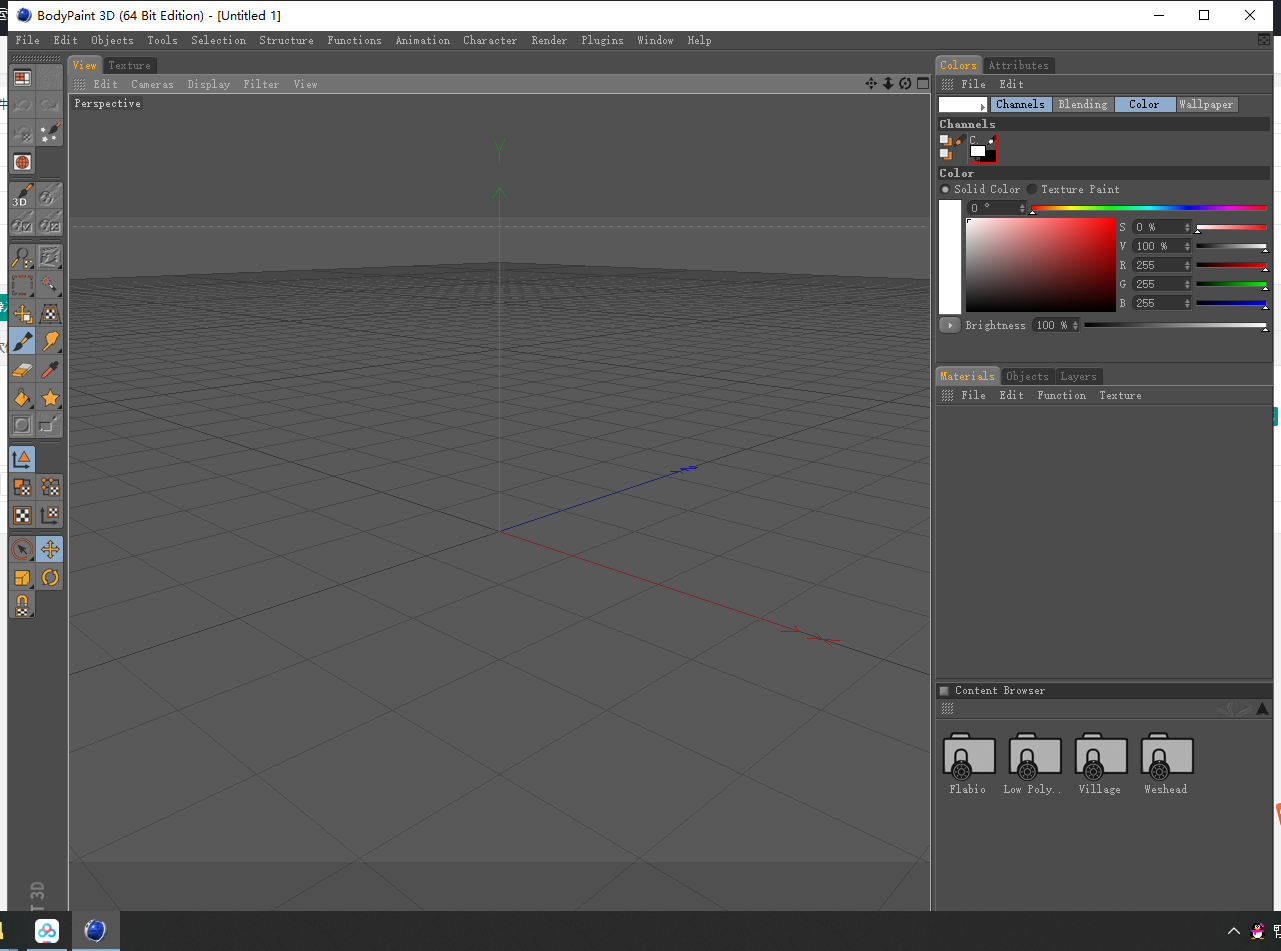Click the C color channel swatch
This screenshot has width=1281, height=951.
click(x=982, y=148)
